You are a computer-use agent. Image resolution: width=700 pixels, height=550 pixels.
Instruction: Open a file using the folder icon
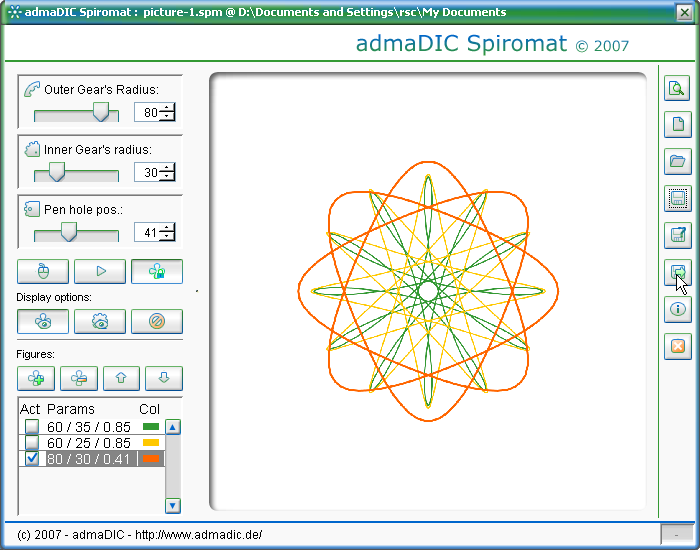click(677, 161)
